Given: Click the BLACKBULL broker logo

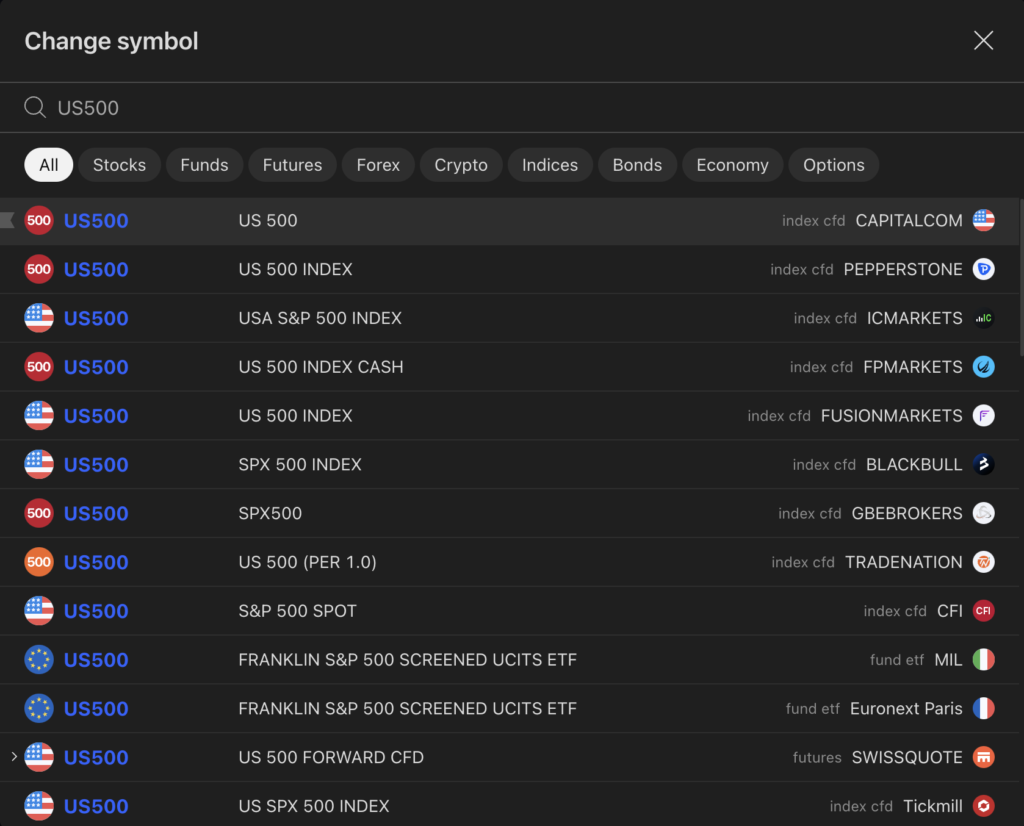Looking at the screenshot, I should 983,464.
